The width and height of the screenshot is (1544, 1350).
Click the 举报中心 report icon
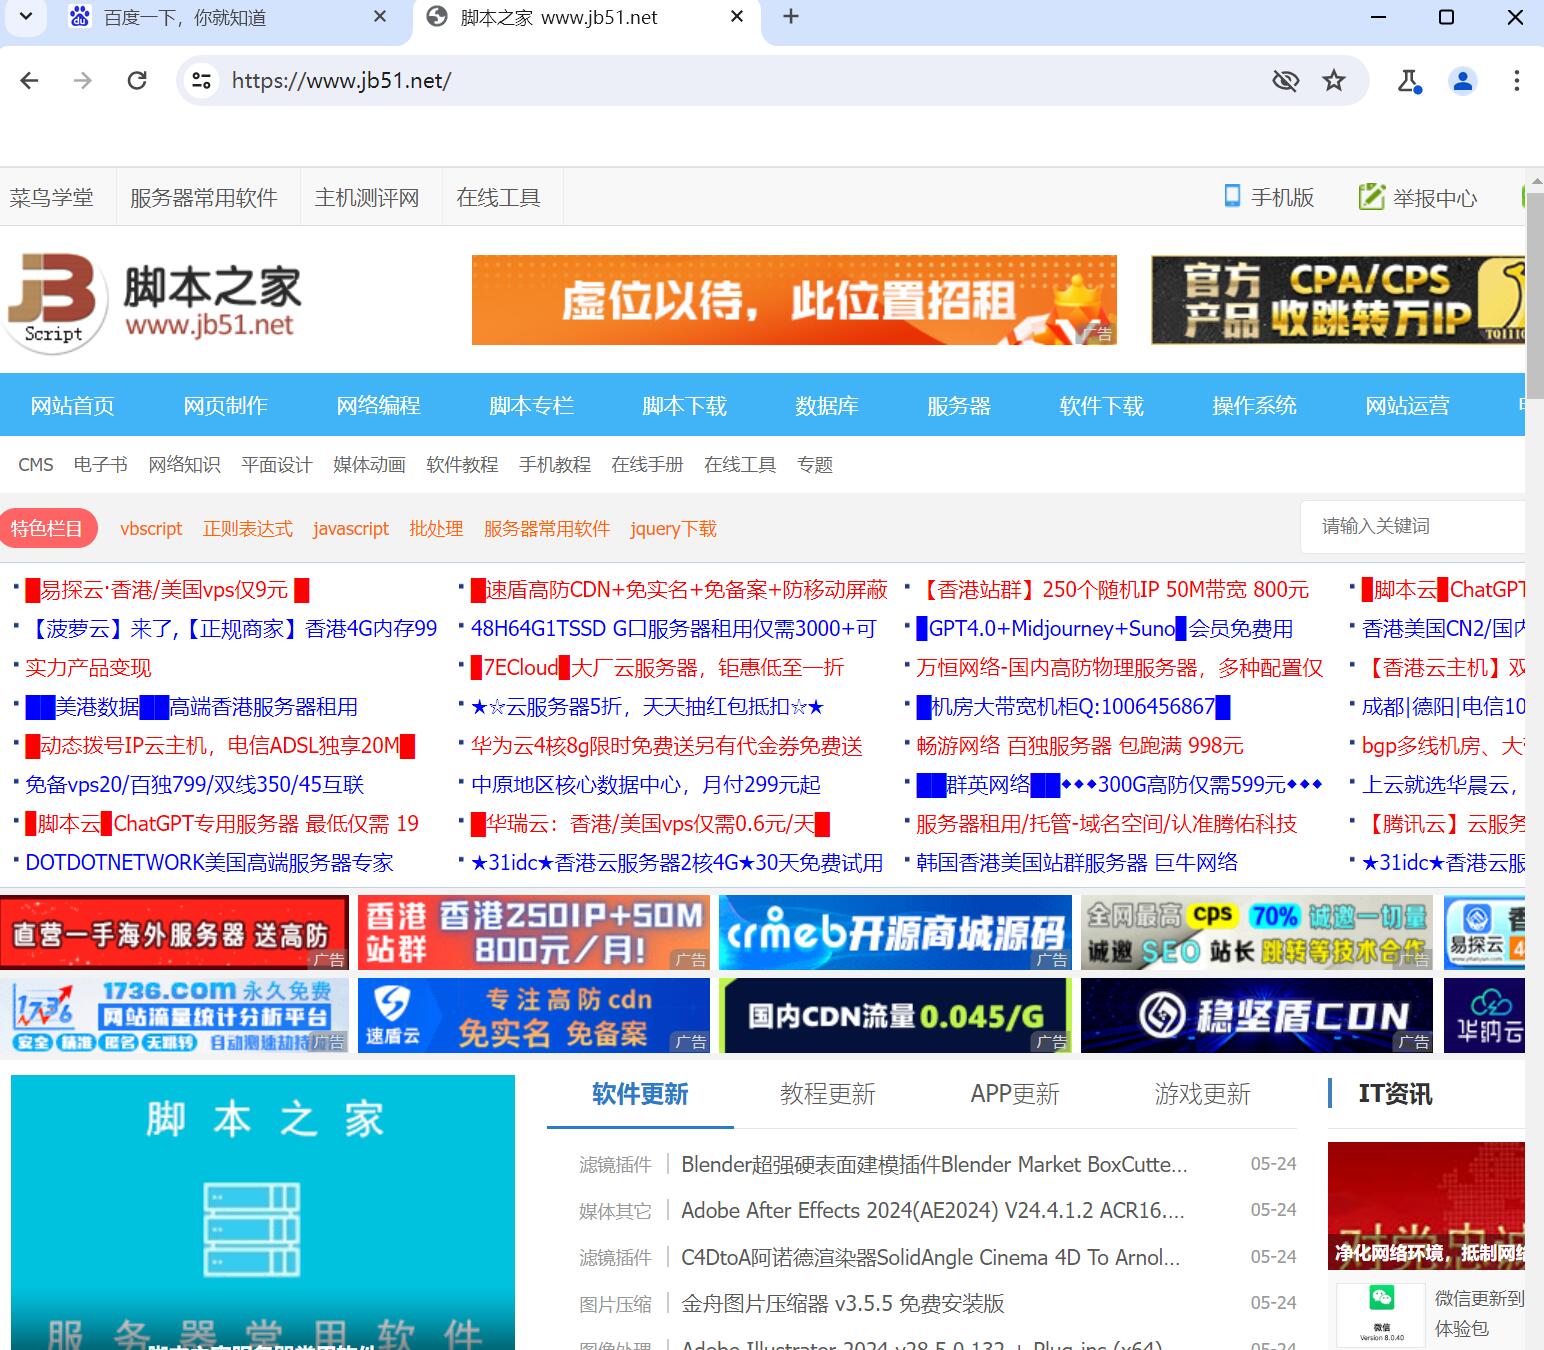1369,196
